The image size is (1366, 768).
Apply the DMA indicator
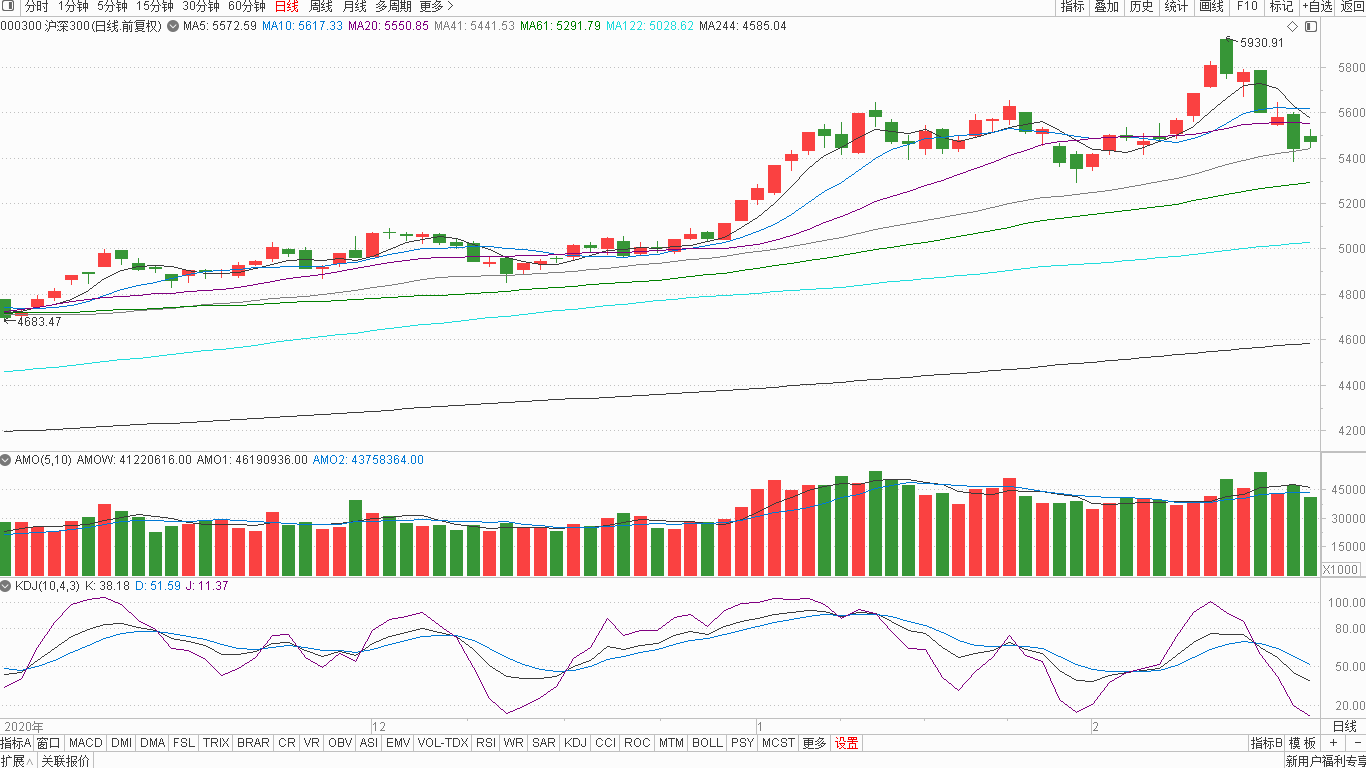click(152, 743)
